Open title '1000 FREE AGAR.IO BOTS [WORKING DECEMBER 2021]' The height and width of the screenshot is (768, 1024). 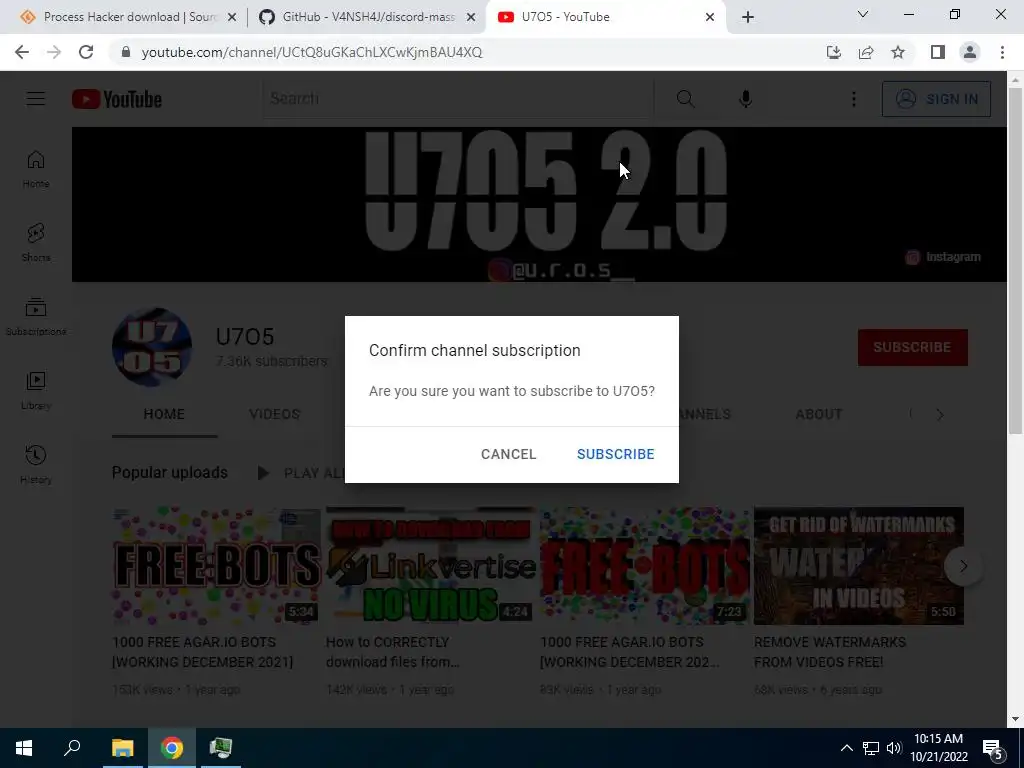point(202,652)
